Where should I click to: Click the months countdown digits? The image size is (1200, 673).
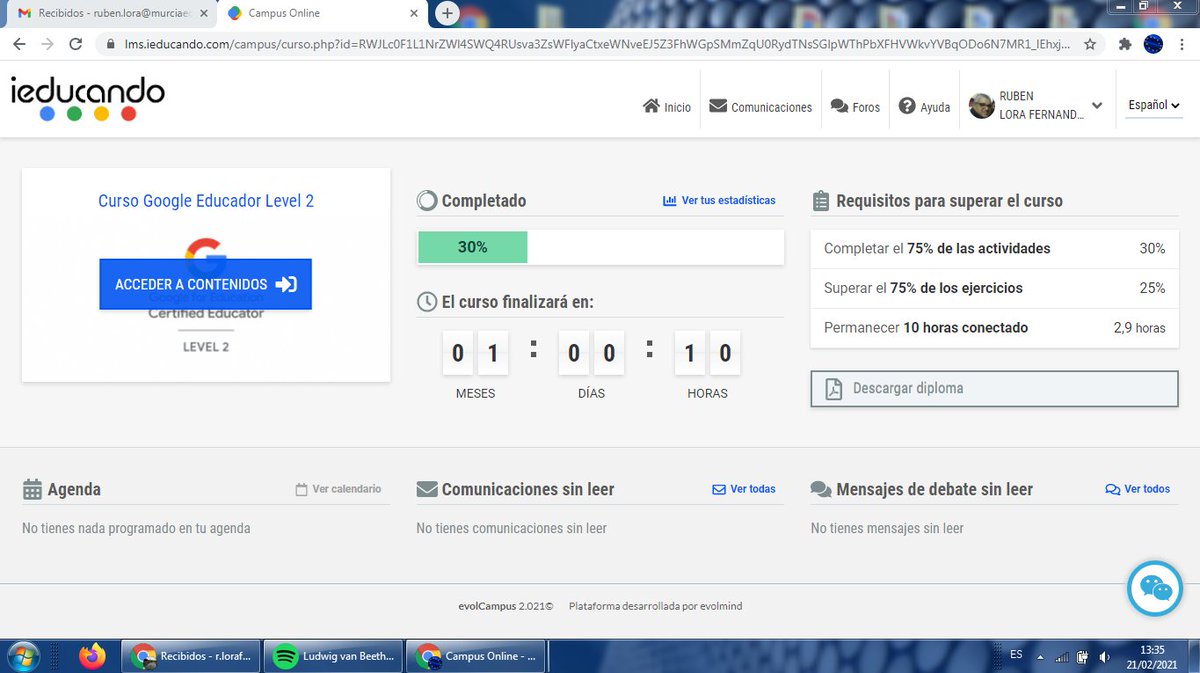475,353
